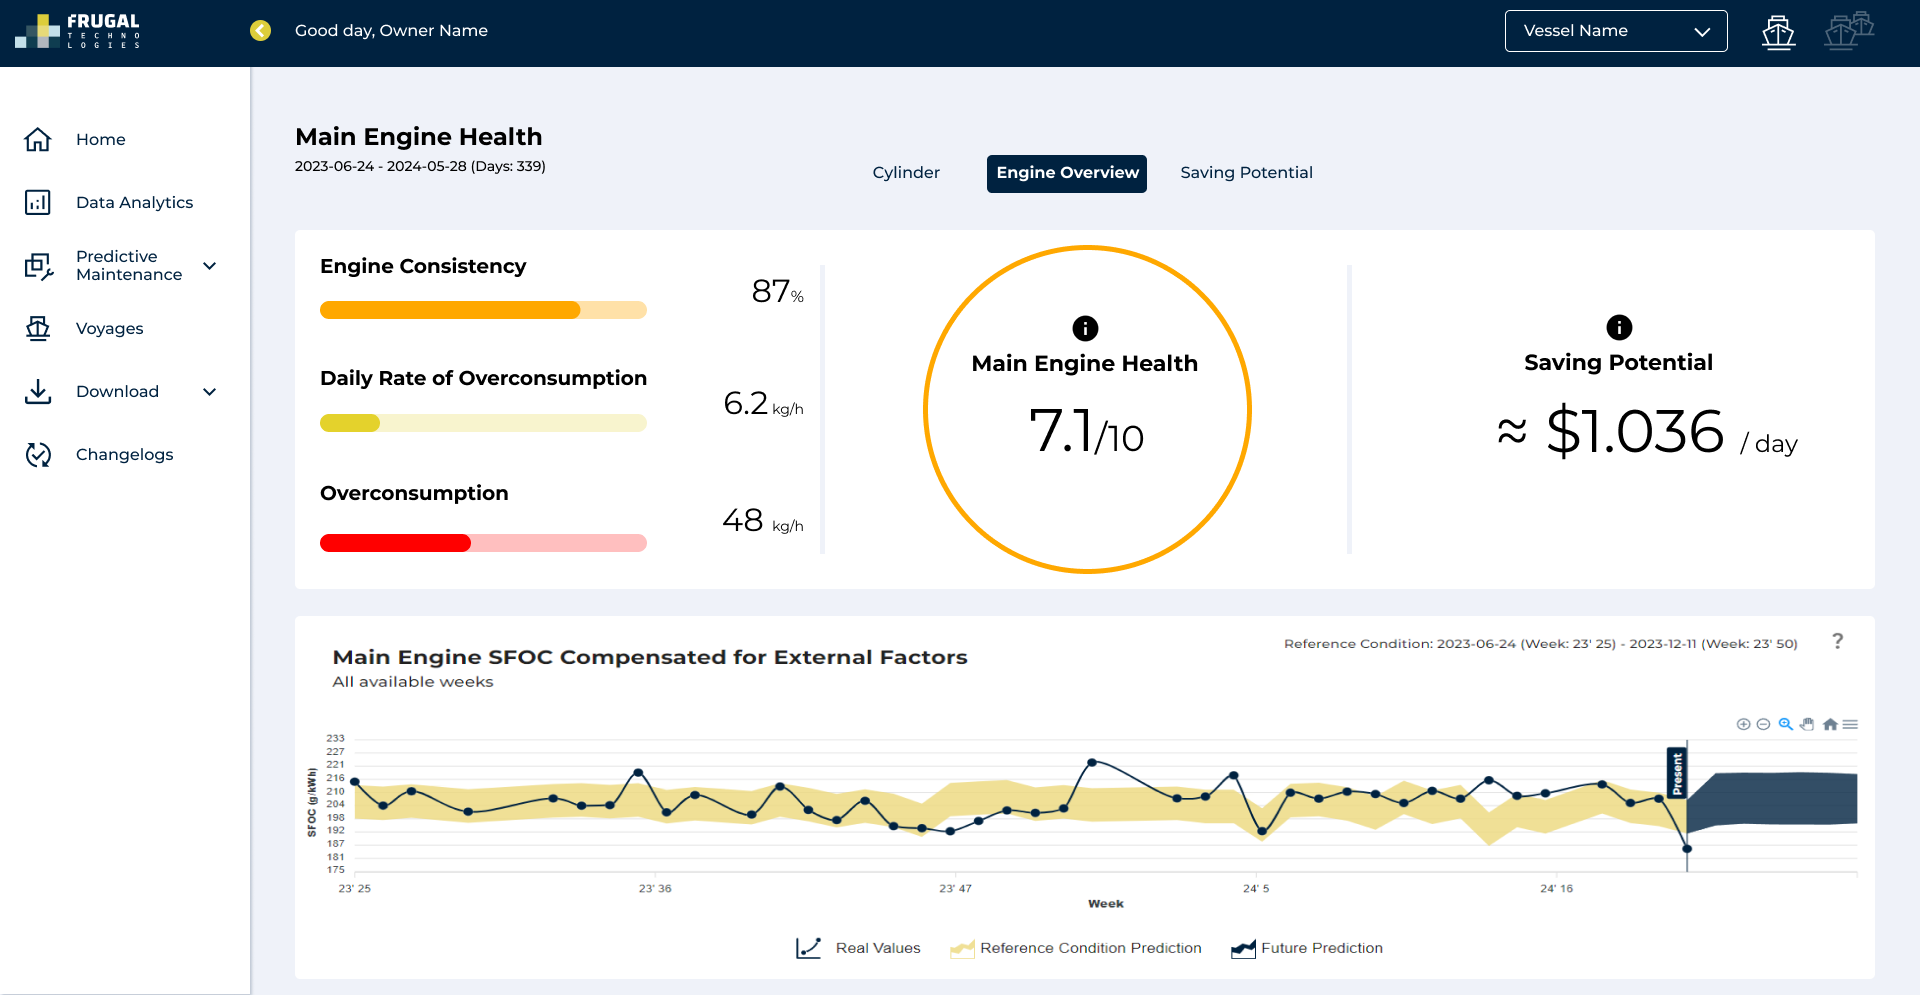Click the 6.2 kg/h value

763,403
